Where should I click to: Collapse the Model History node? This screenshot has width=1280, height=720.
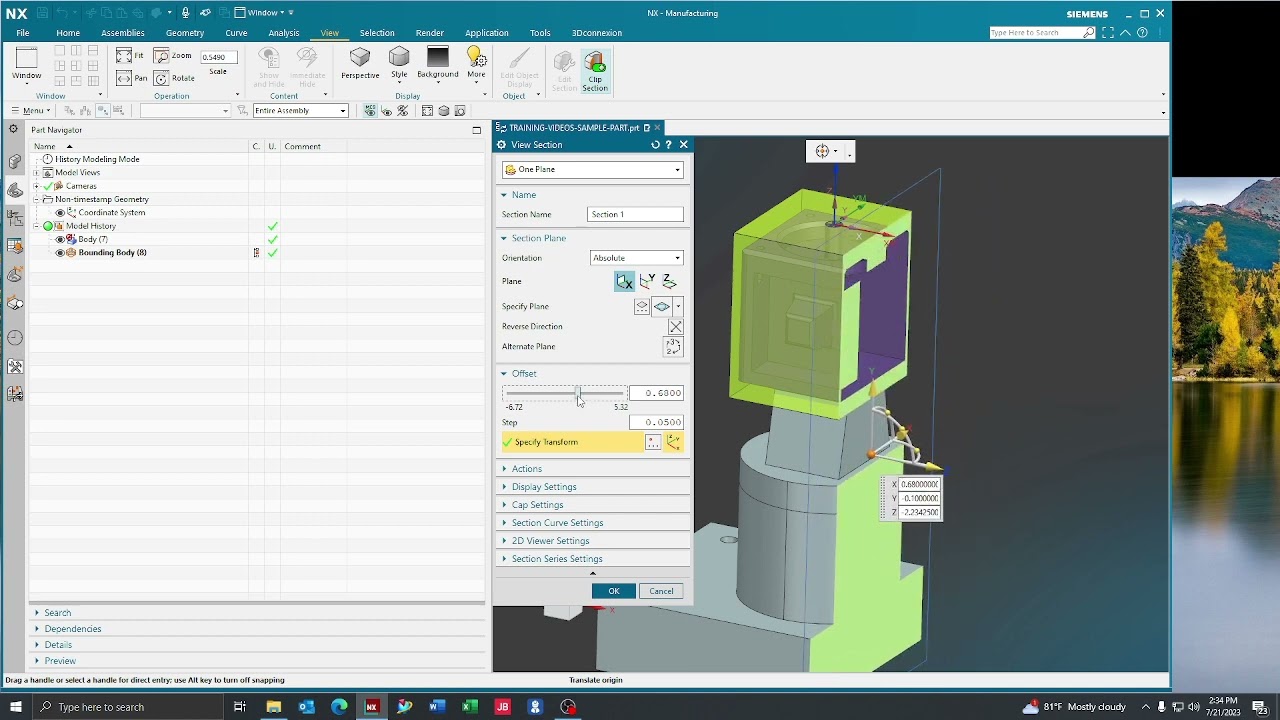point(37,226)
